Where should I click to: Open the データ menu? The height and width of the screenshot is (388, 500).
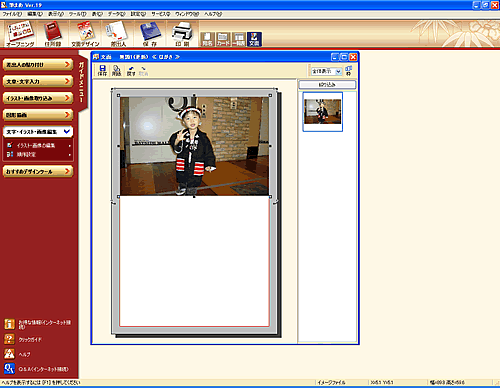coord(116,14)
